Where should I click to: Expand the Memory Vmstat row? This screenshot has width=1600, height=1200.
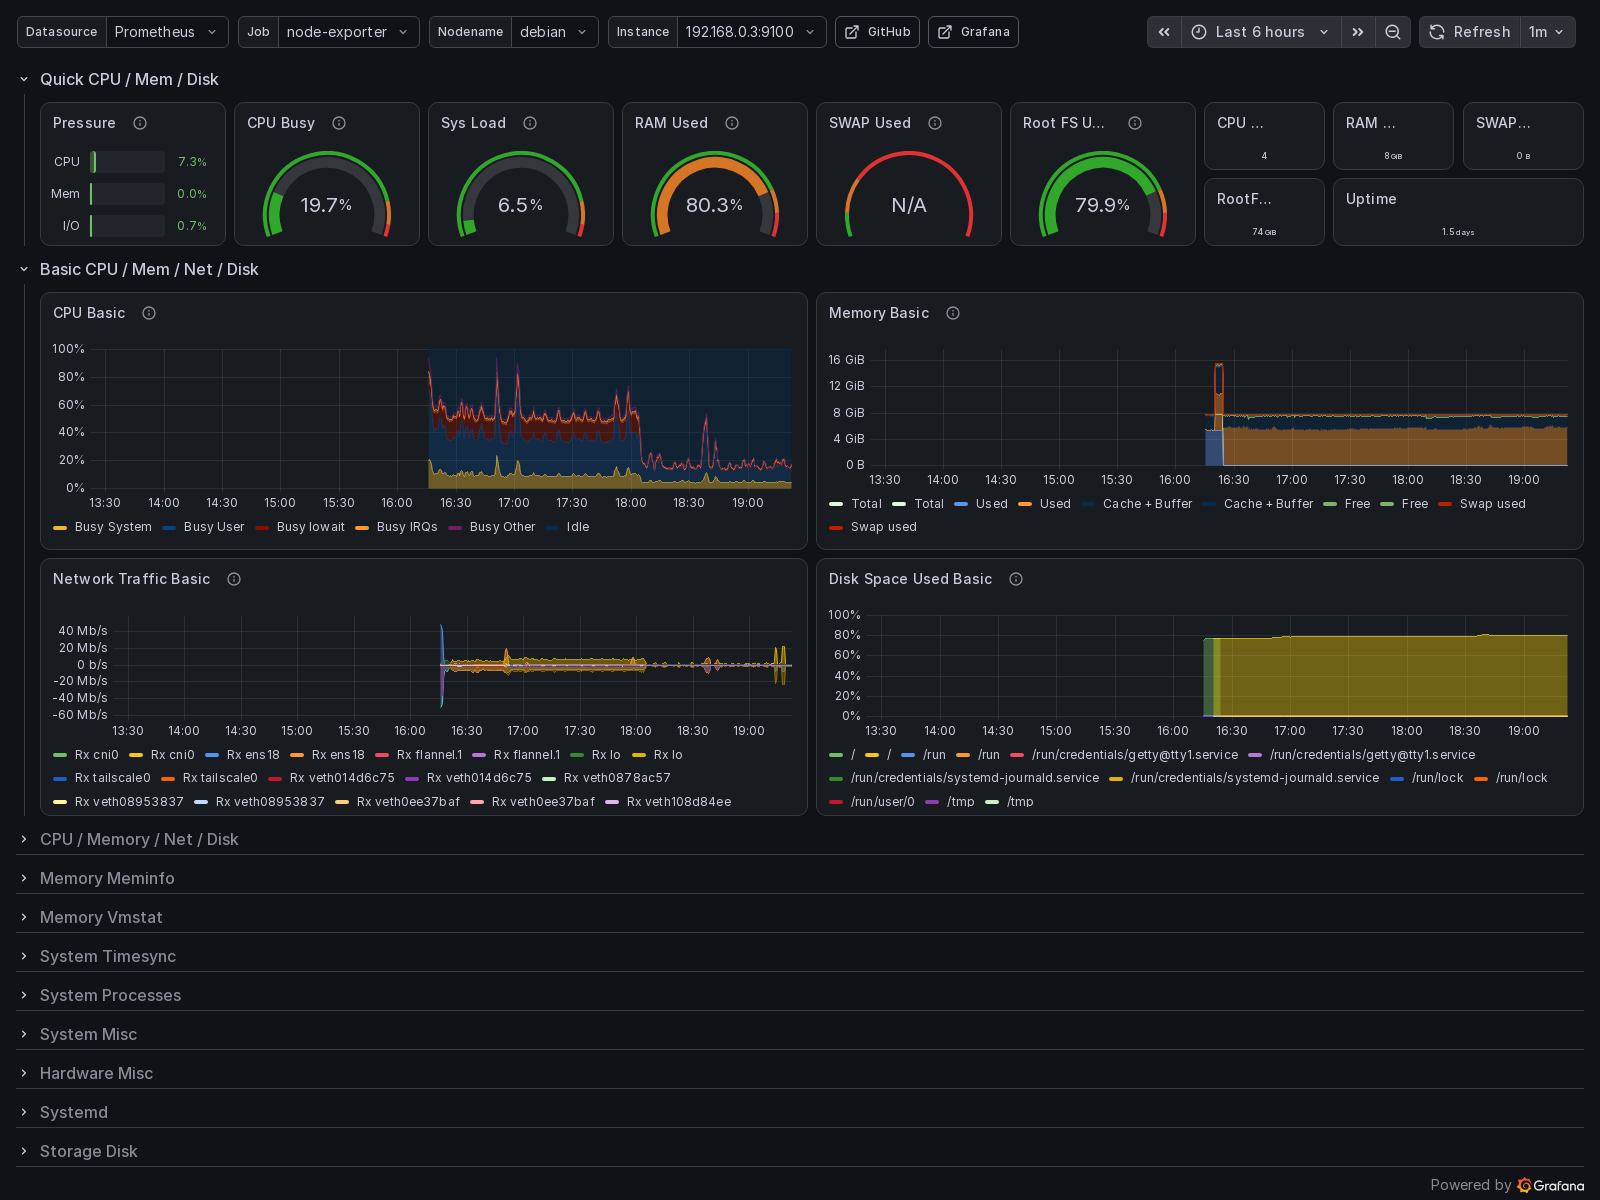tap(101, 917)
